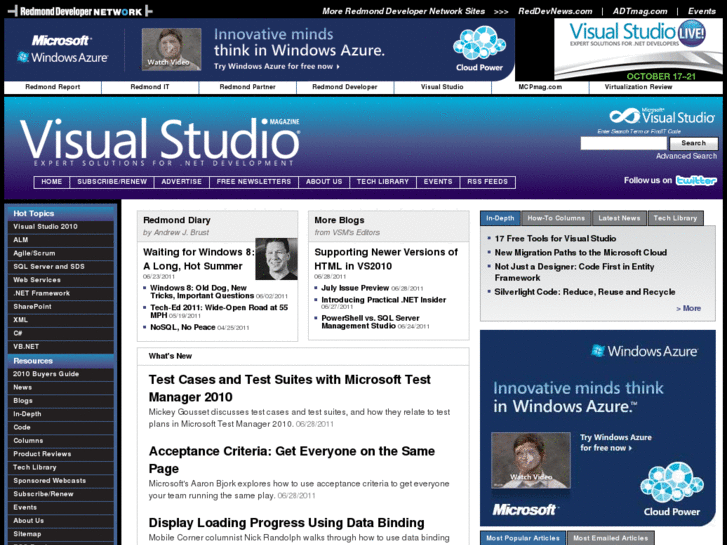The image size is (727, 545).
Task: Open 17 Free Tools for Visual Studio
Action: pyautogui.click(x=555, y=238)
